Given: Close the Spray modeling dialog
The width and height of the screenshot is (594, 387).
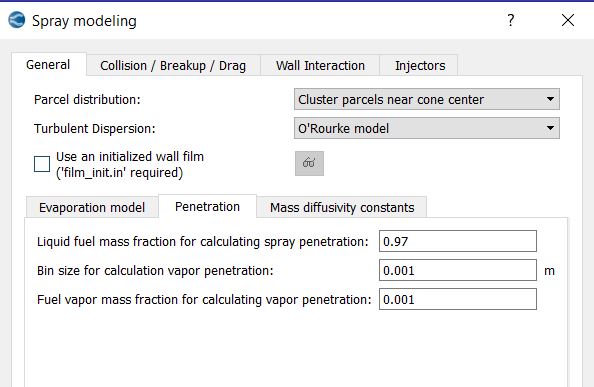Looking at the screenshot, I should pyautogui.click(x=567, y=20).
